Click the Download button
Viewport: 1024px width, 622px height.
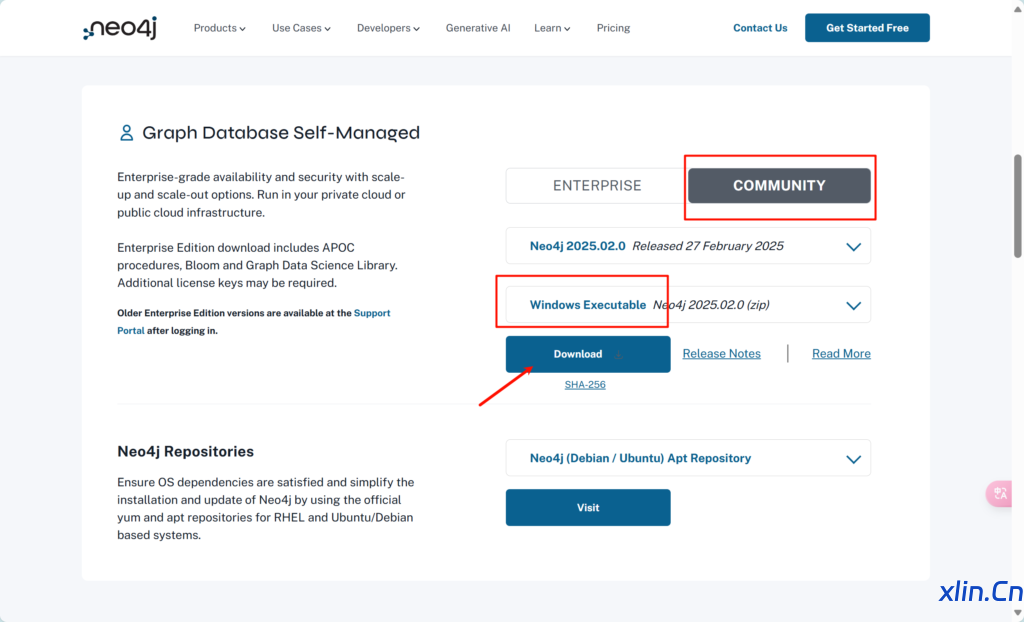[x=588, y=354]
